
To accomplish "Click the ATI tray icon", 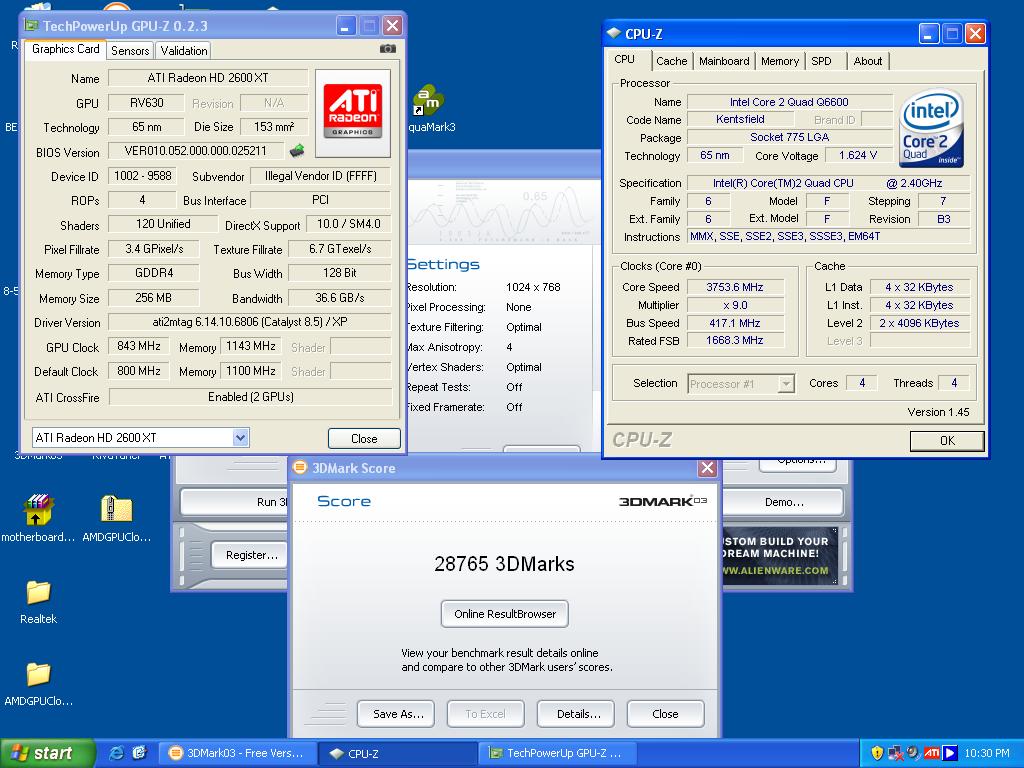I will (x=932, y=753).
